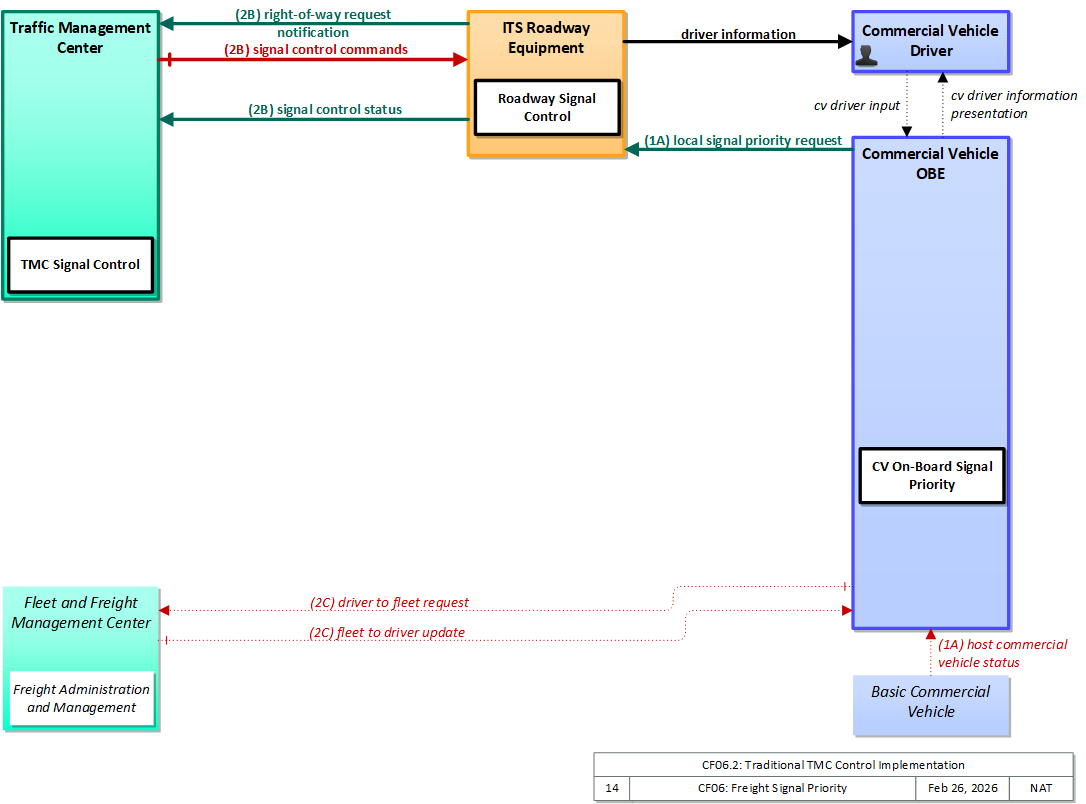1086x804 pixels.
Task: Select host commercial vehicle status label
Action: click(x=1003, y=653)
